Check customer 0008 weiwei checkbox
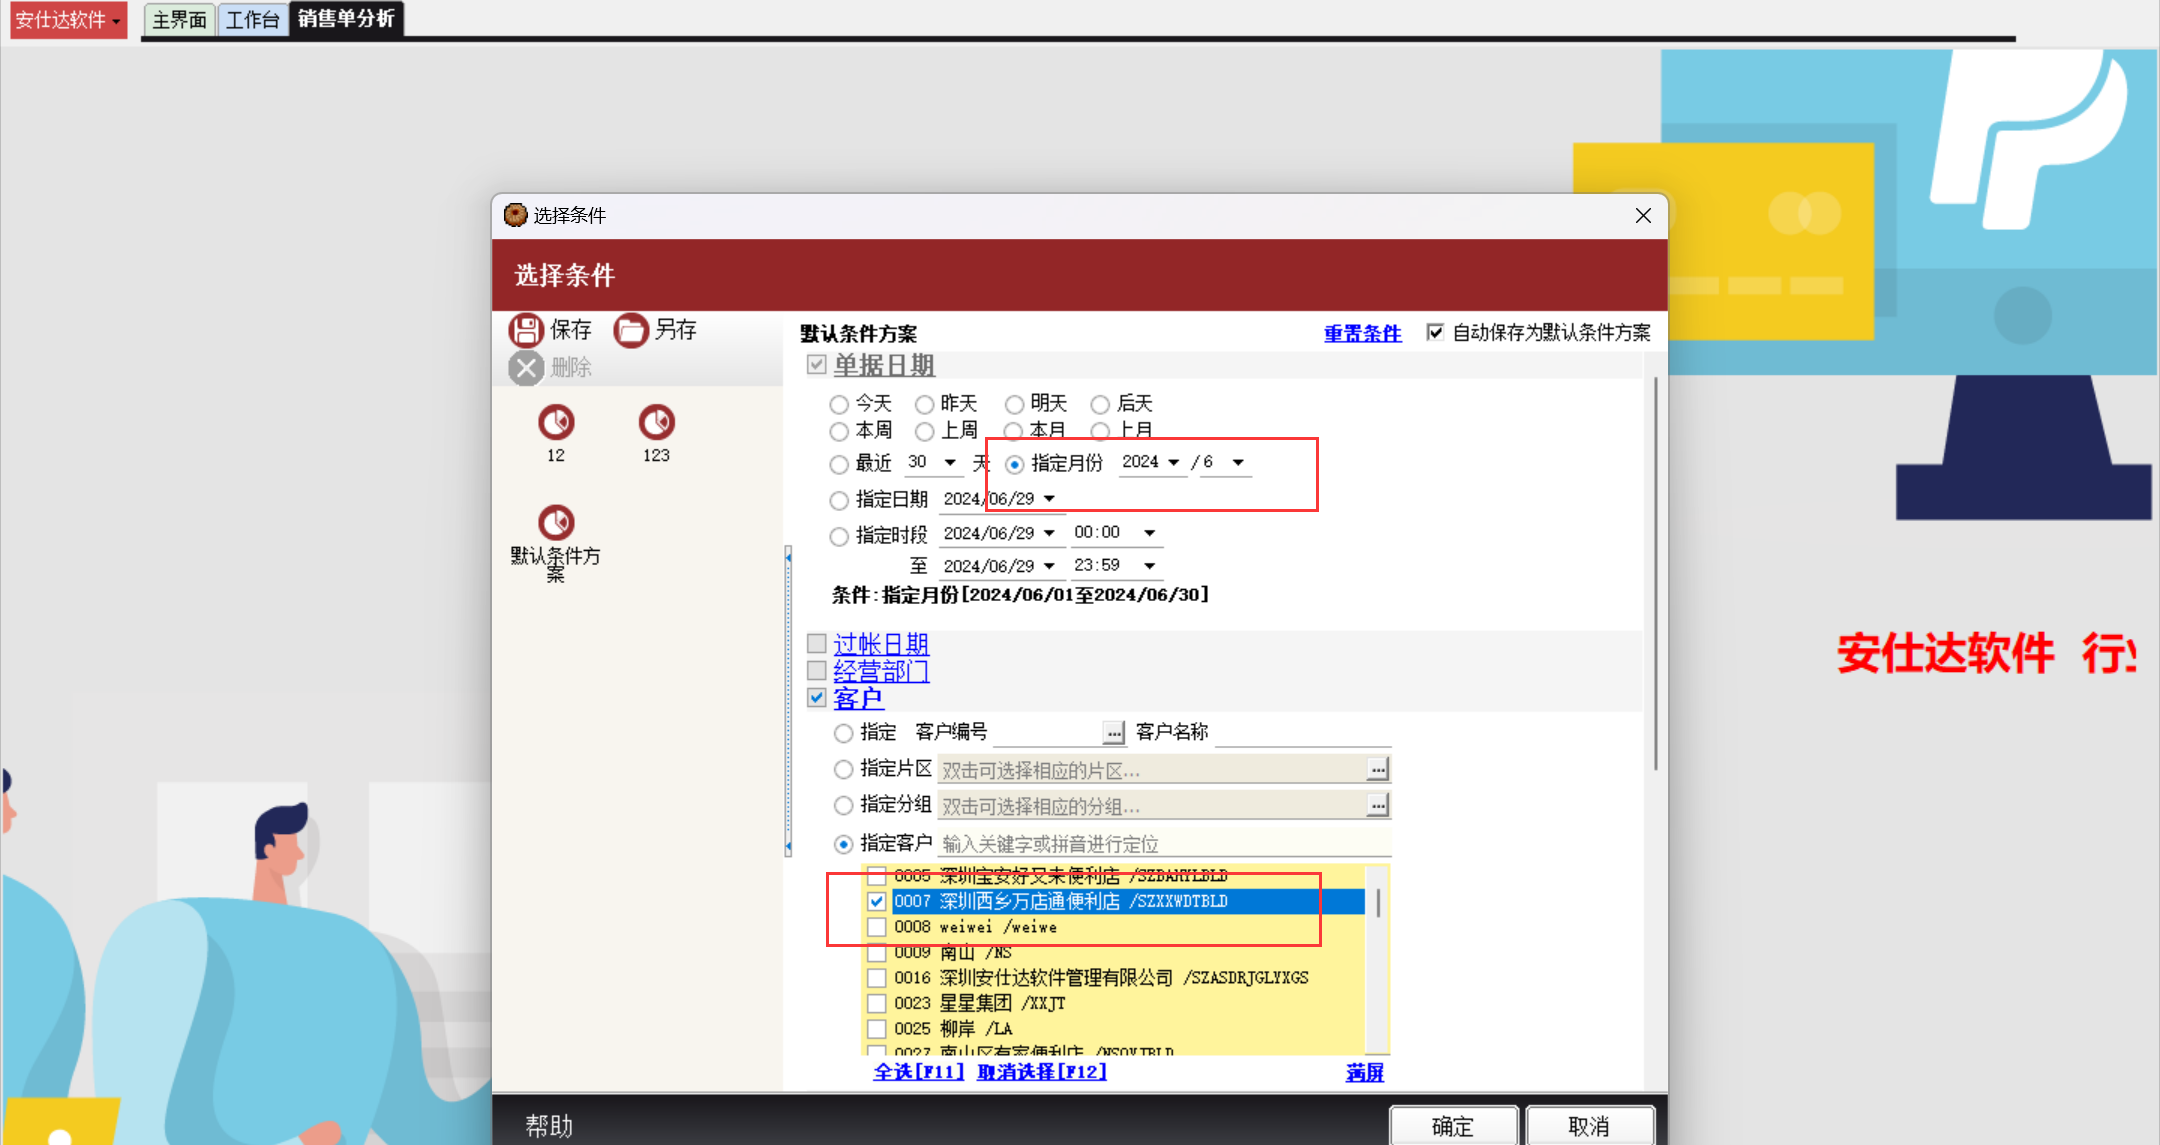 pyautogui.click(x=876, y=927)
